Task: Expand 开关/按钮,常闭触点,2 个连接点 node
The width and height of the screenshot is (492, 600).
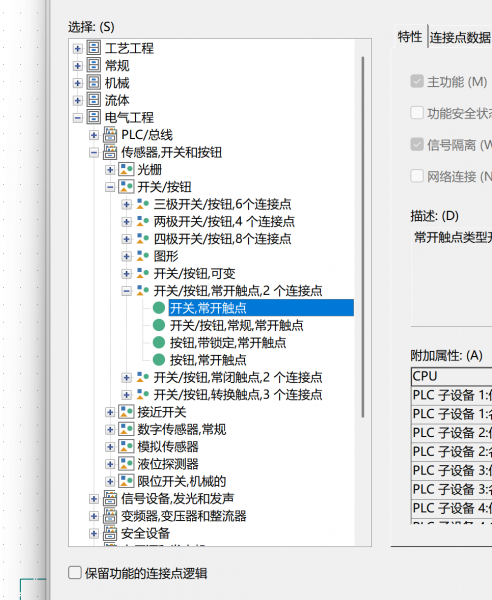Action: (x=126, y=378)
